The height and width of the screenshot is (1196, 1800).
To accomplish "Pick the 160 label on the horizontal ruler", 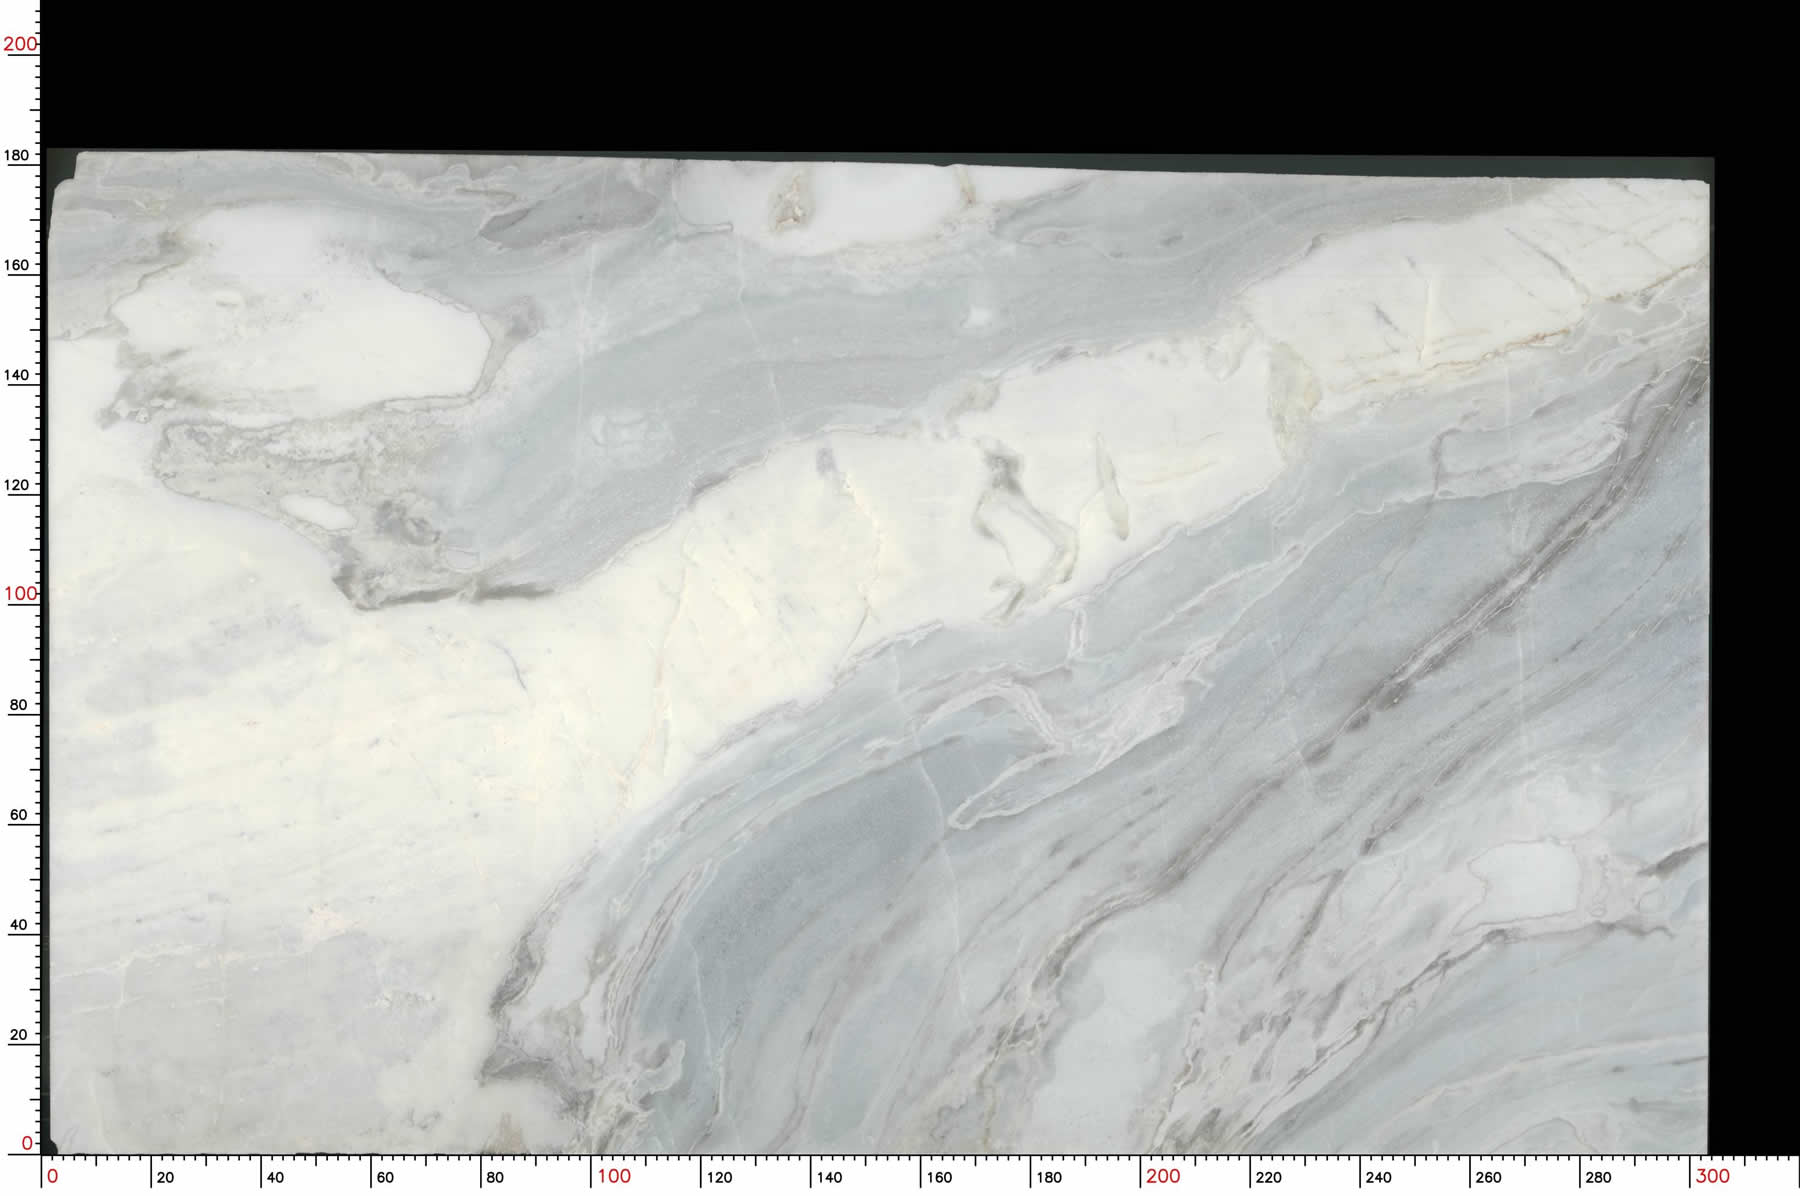I will pos(939,1178).
